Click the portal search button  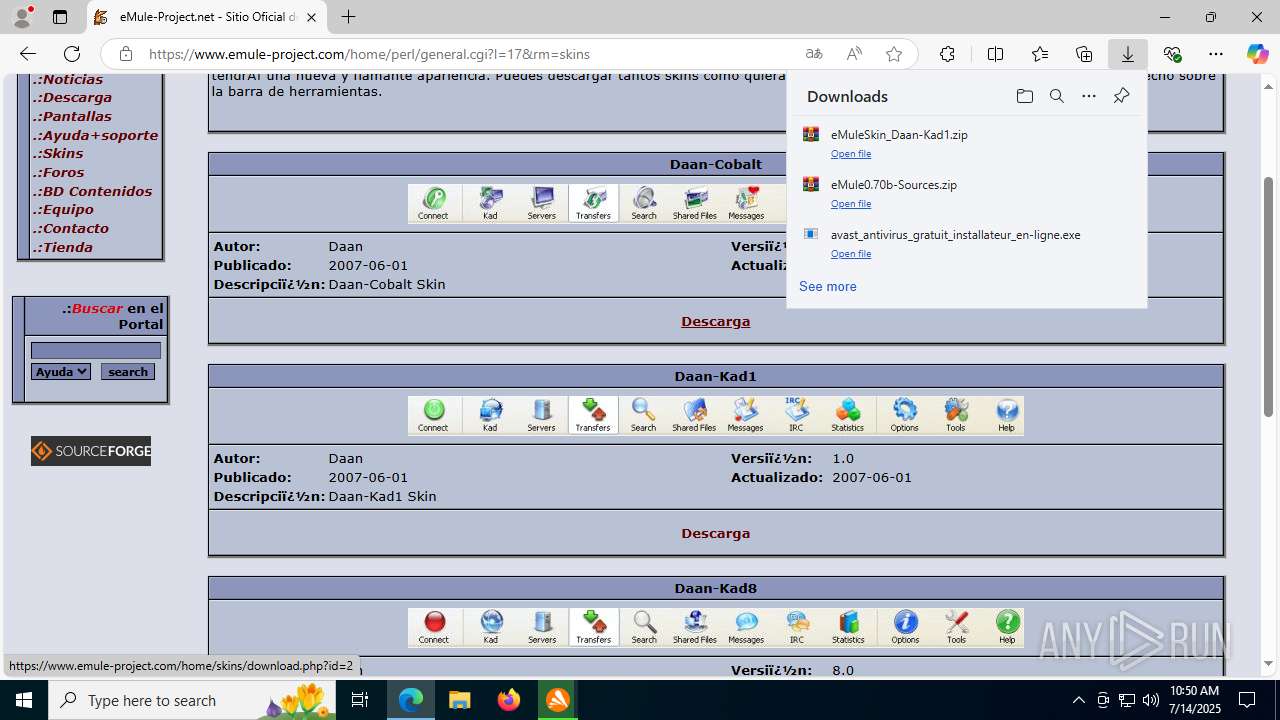[x=128, y=371]
